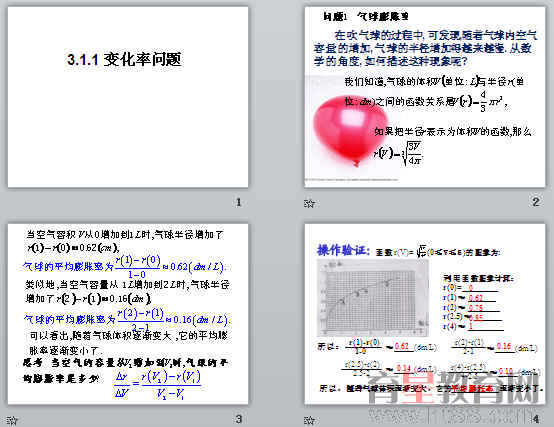Click the animation star icon below slide 4

click(x=309, y=420)
